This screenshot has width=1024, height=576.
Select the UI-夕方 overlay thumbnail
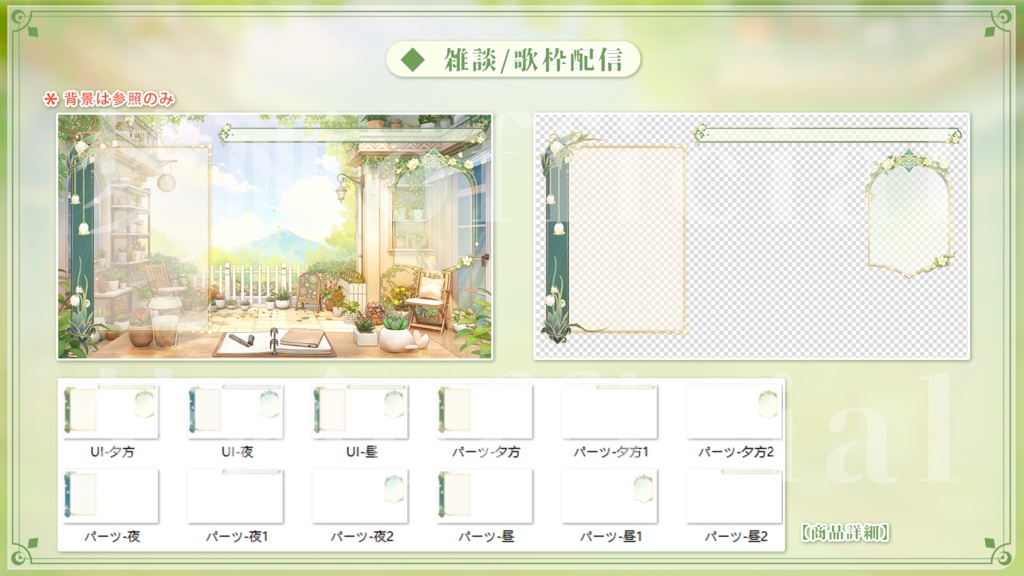coord(110,410)
